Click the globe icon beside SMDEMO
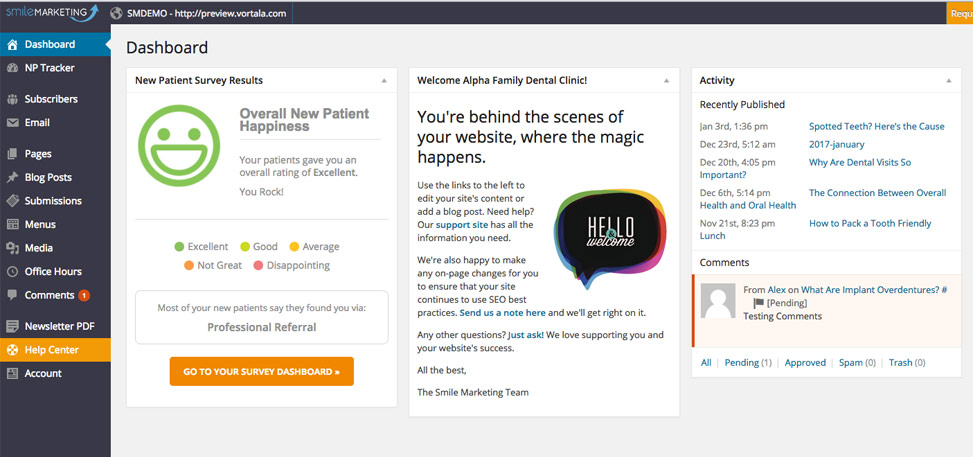This screenshot has height=457, width=973. point(116,13)
